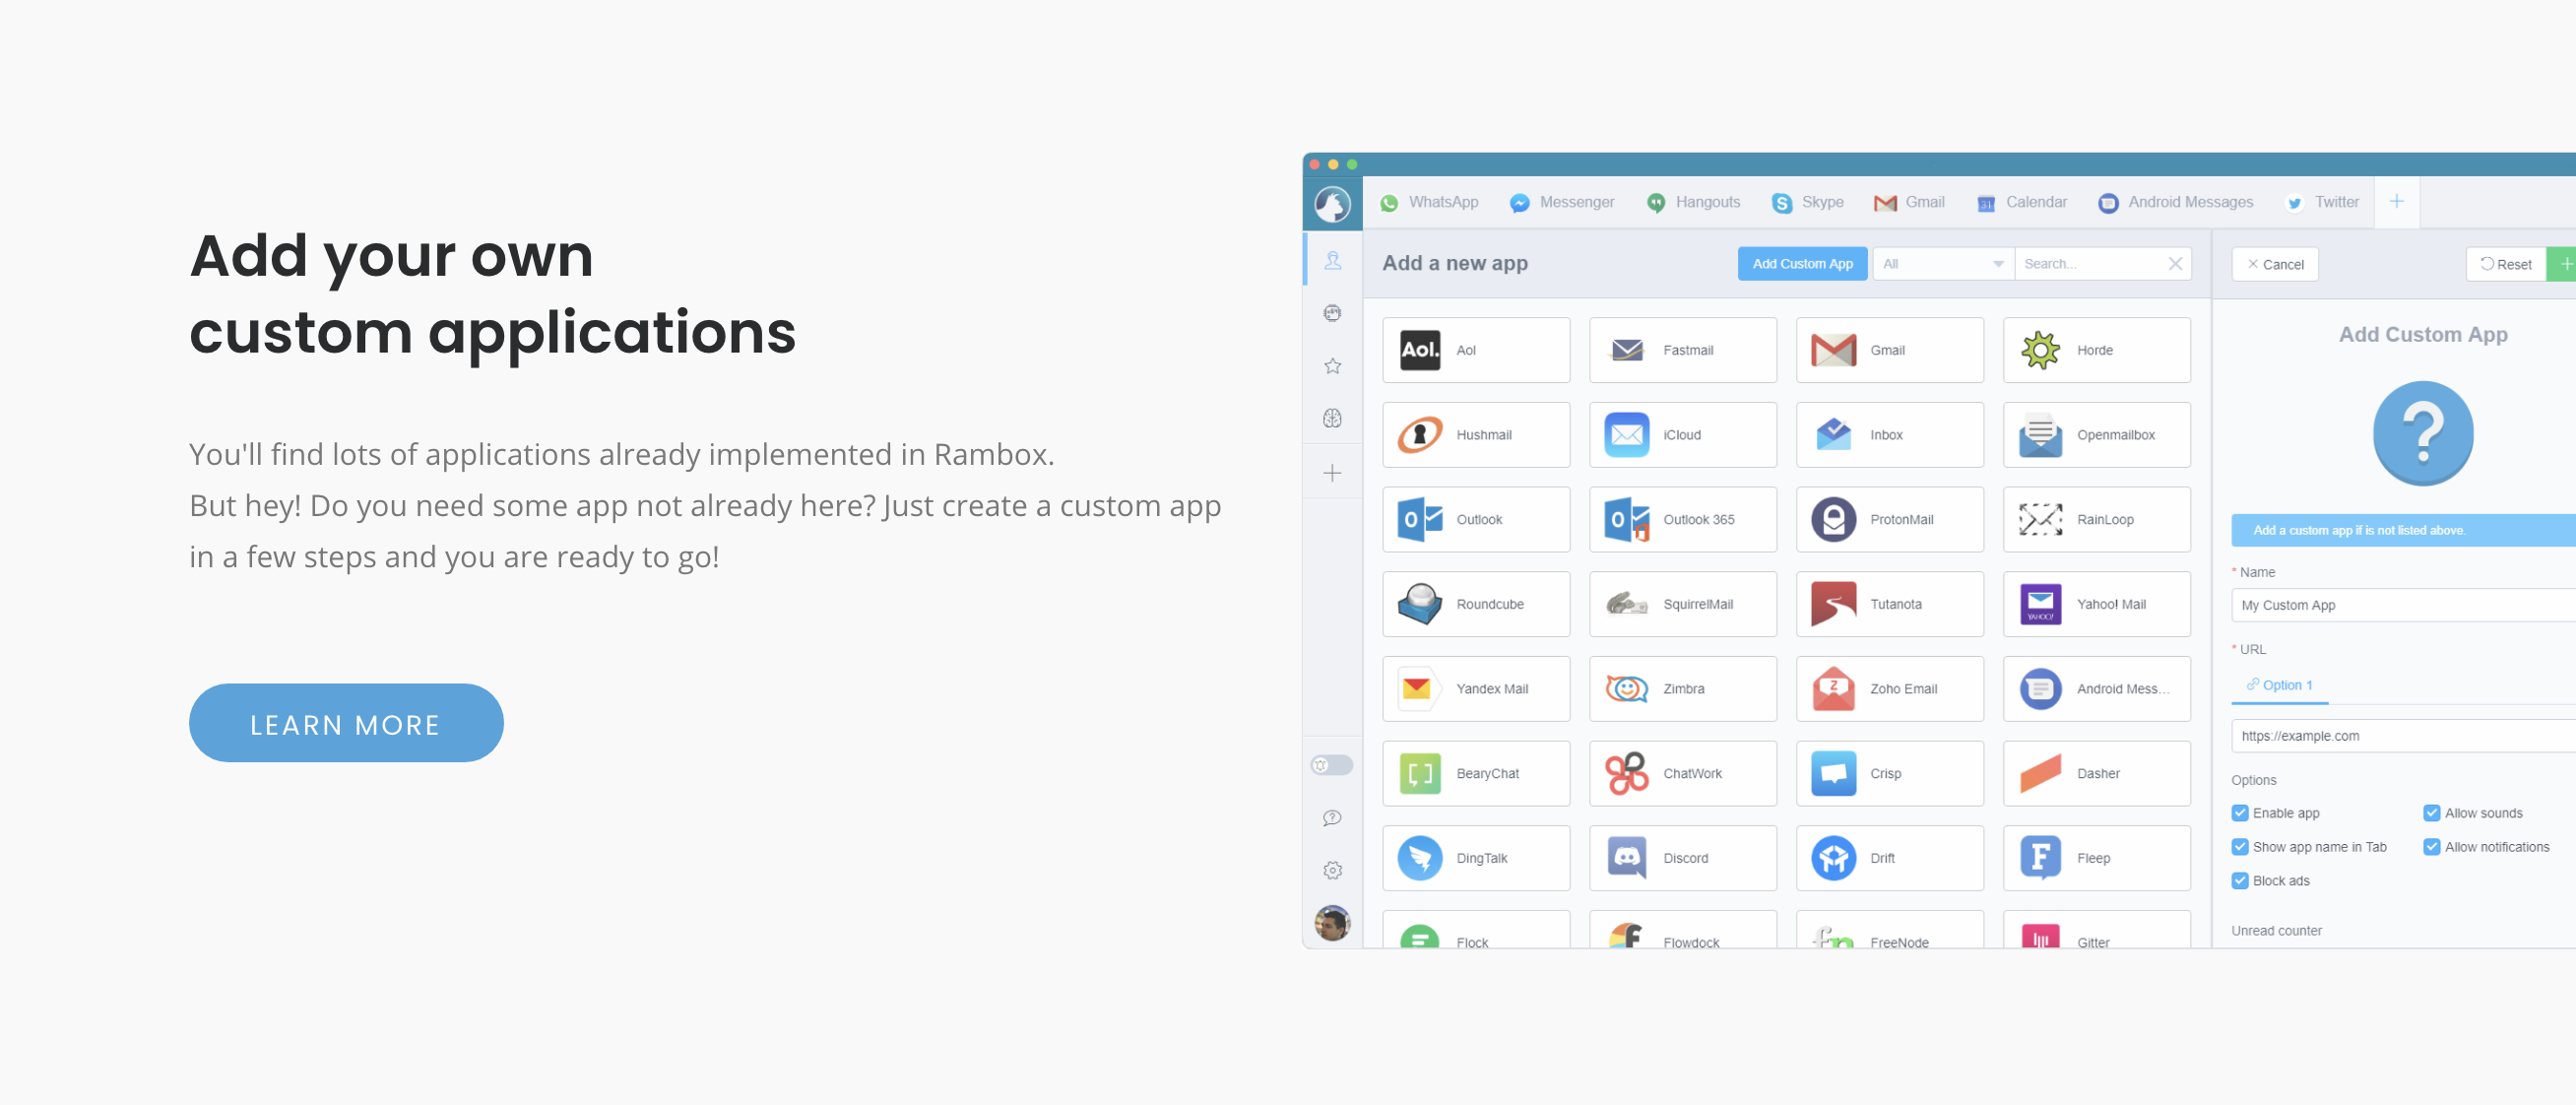Select the iCloud app tile

(1683, 435)
